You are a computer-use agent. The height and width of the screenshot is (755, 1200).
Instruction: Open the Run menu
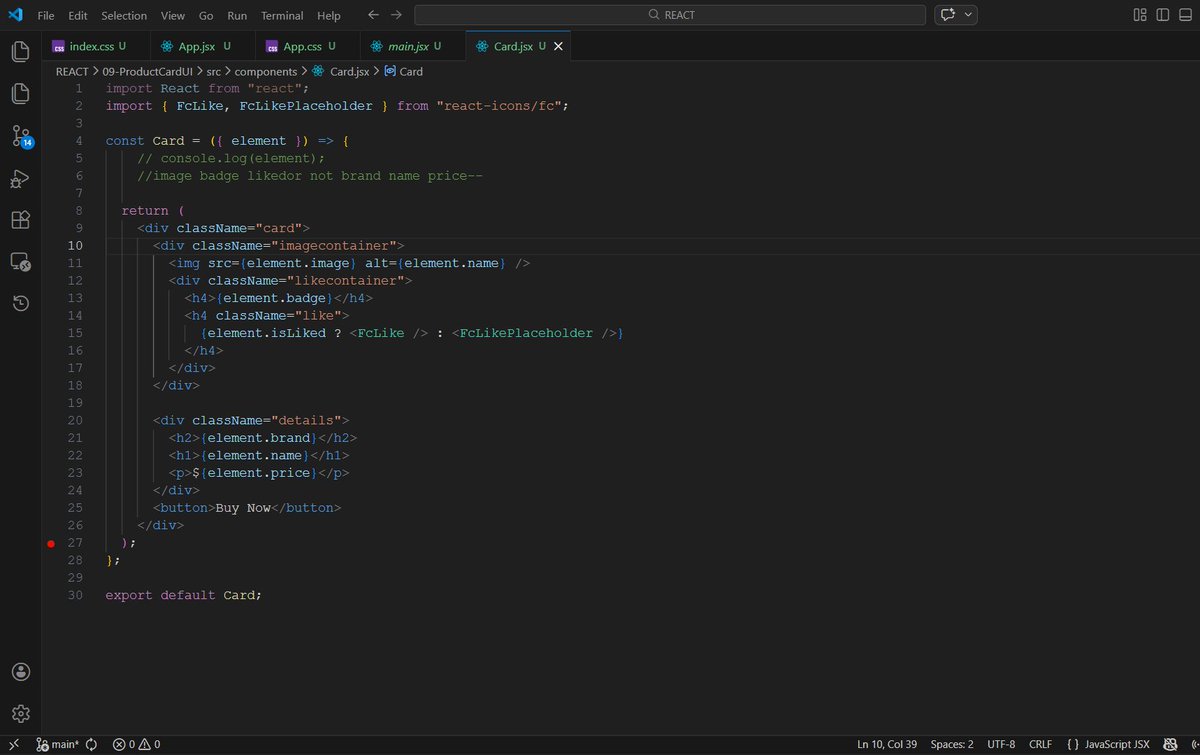(237, 15)
